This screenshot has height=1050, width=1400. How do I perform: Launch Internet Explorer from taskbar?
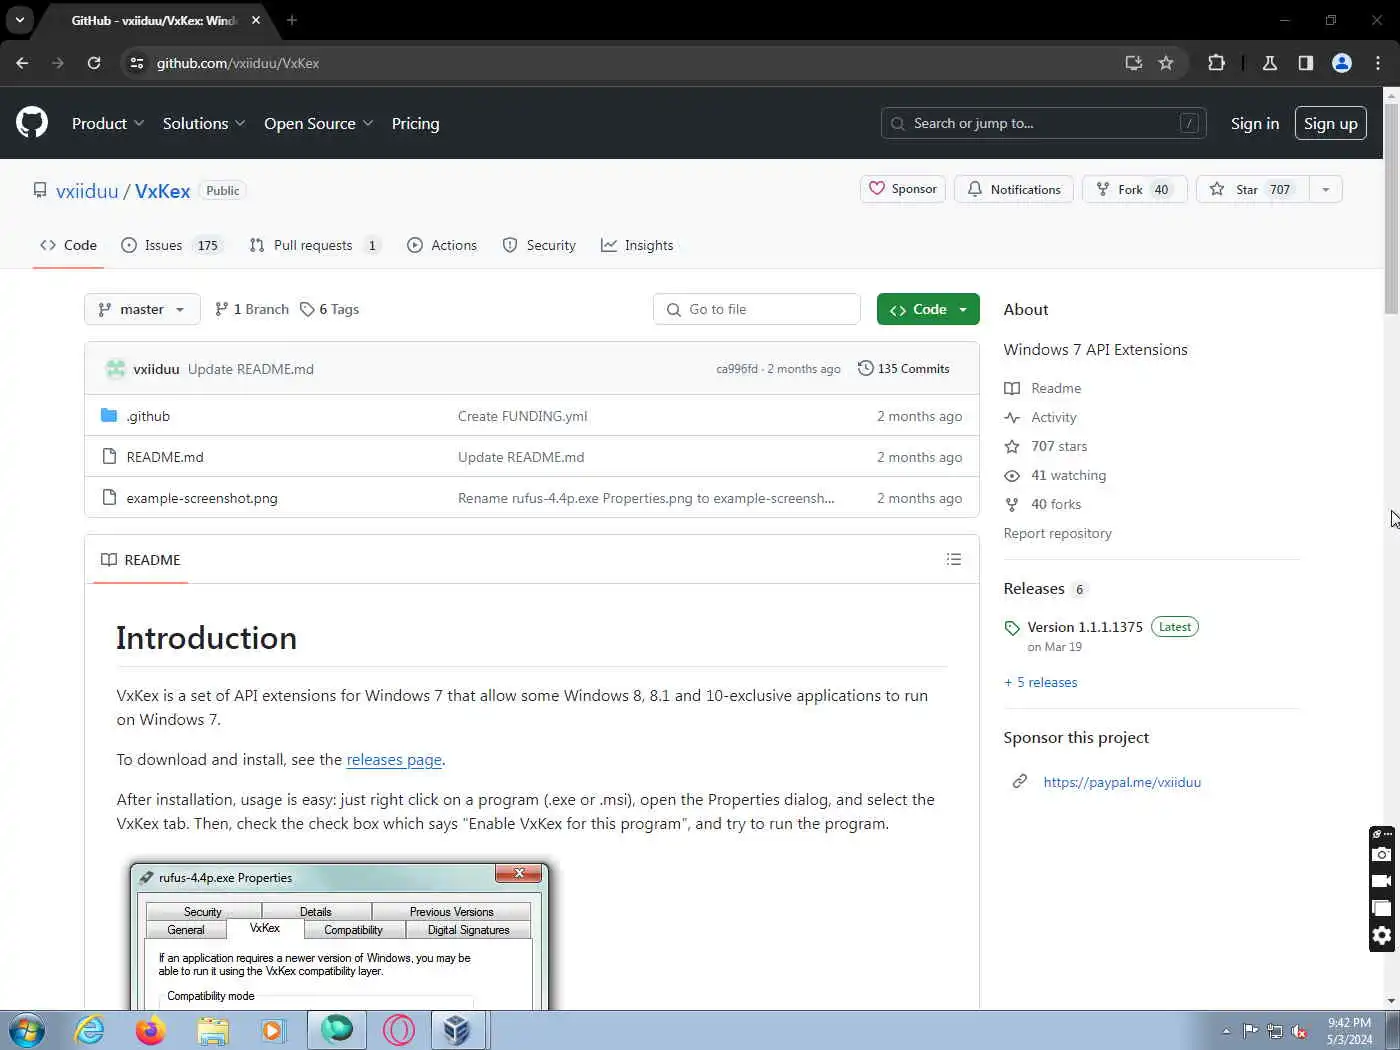pyautogui.click(x=90, y=1030)
